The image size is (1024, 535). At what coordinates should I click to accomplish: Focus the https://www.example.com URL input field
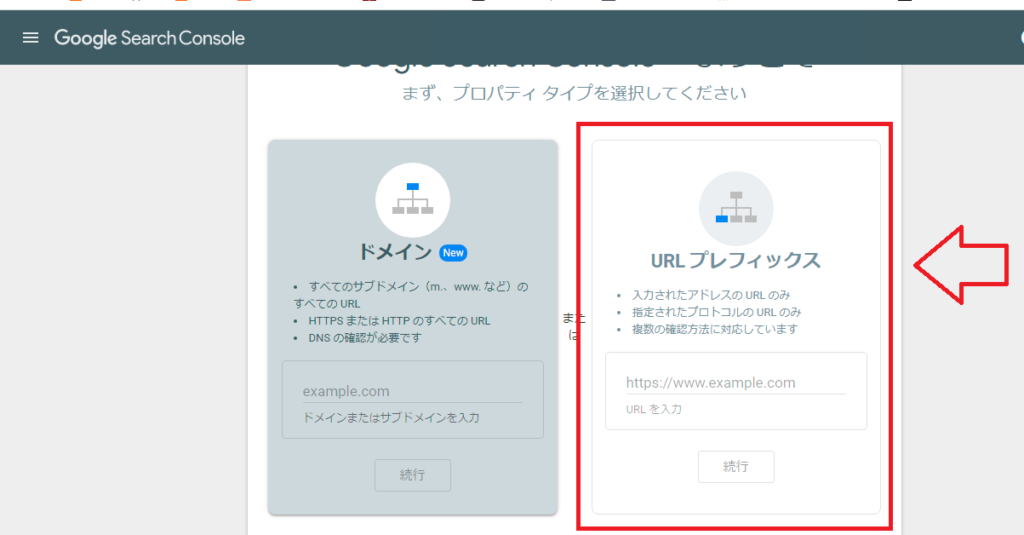pos(736,383)
